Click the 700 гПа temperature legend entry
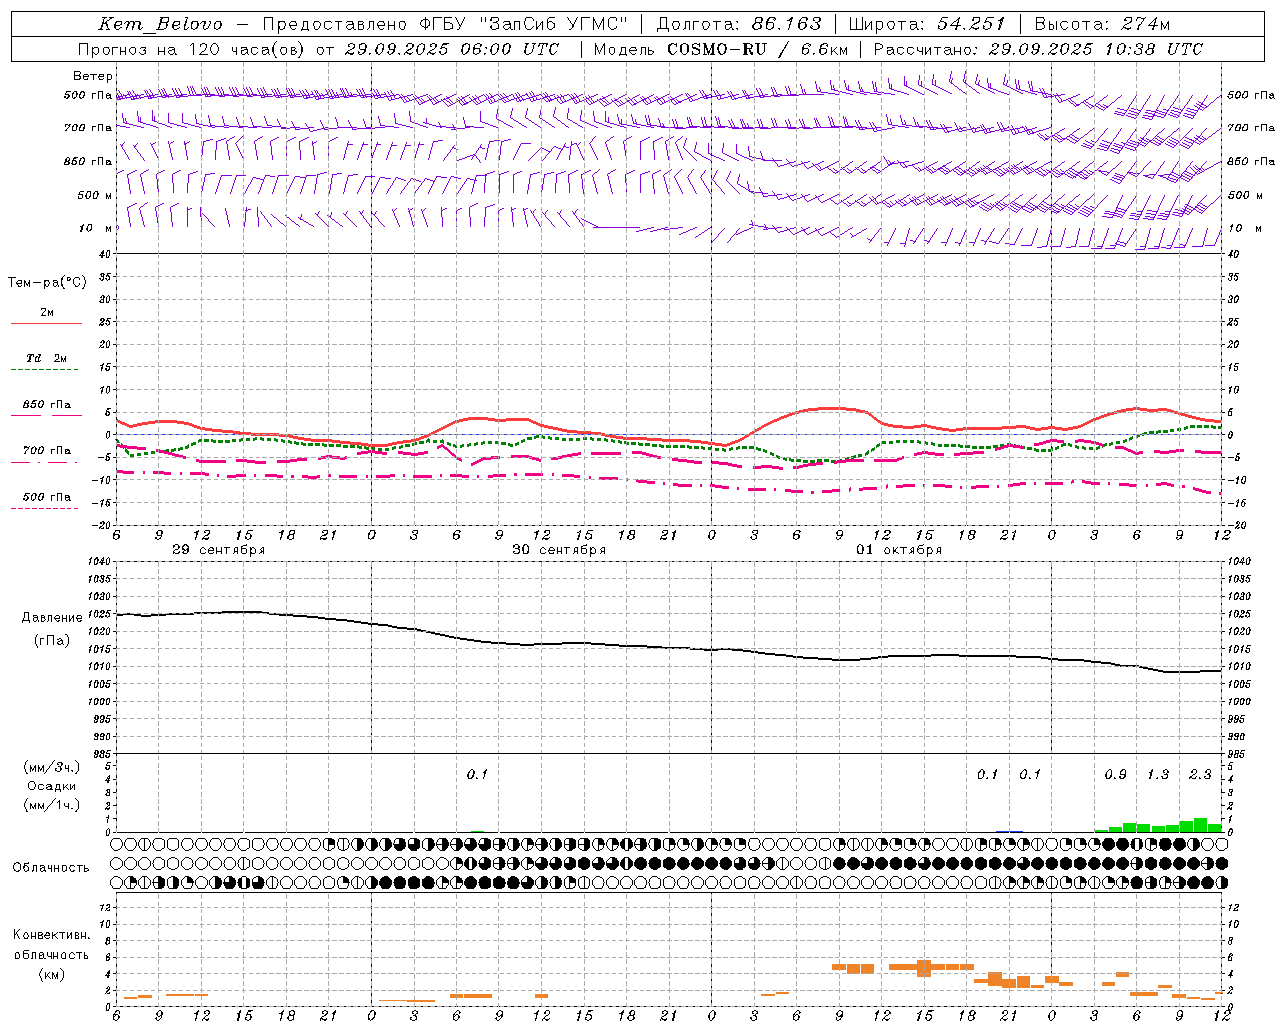1280x1024 pixels. point(47,451)
